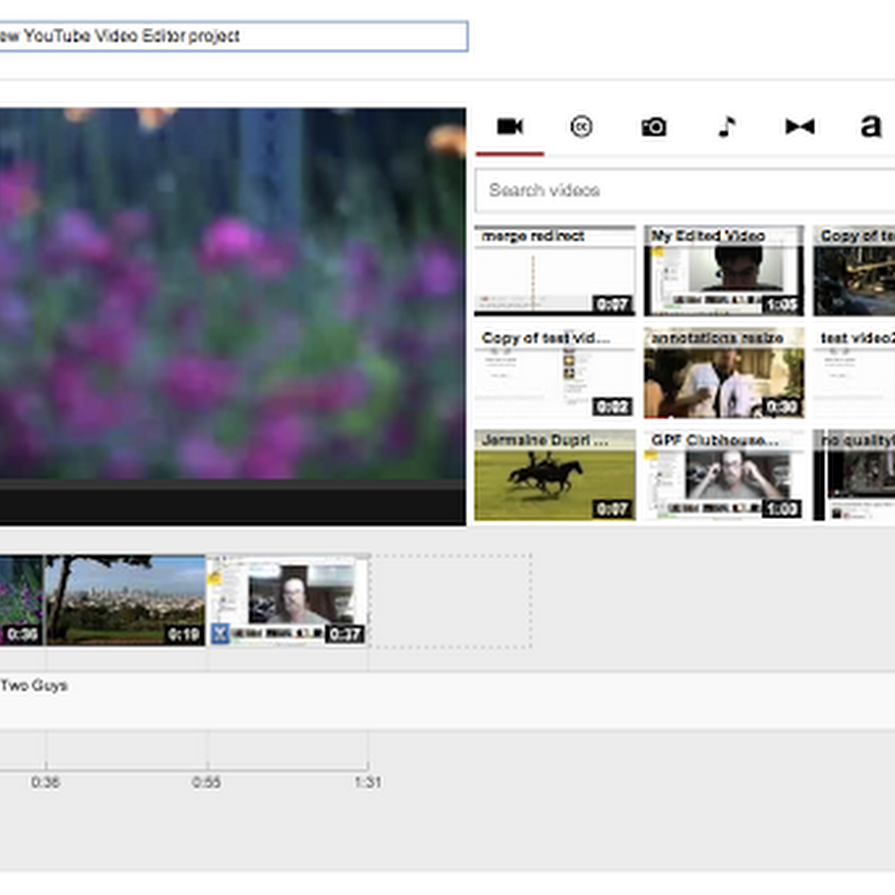Click the project title text field

pyautogui.click(x=232, y=37)
